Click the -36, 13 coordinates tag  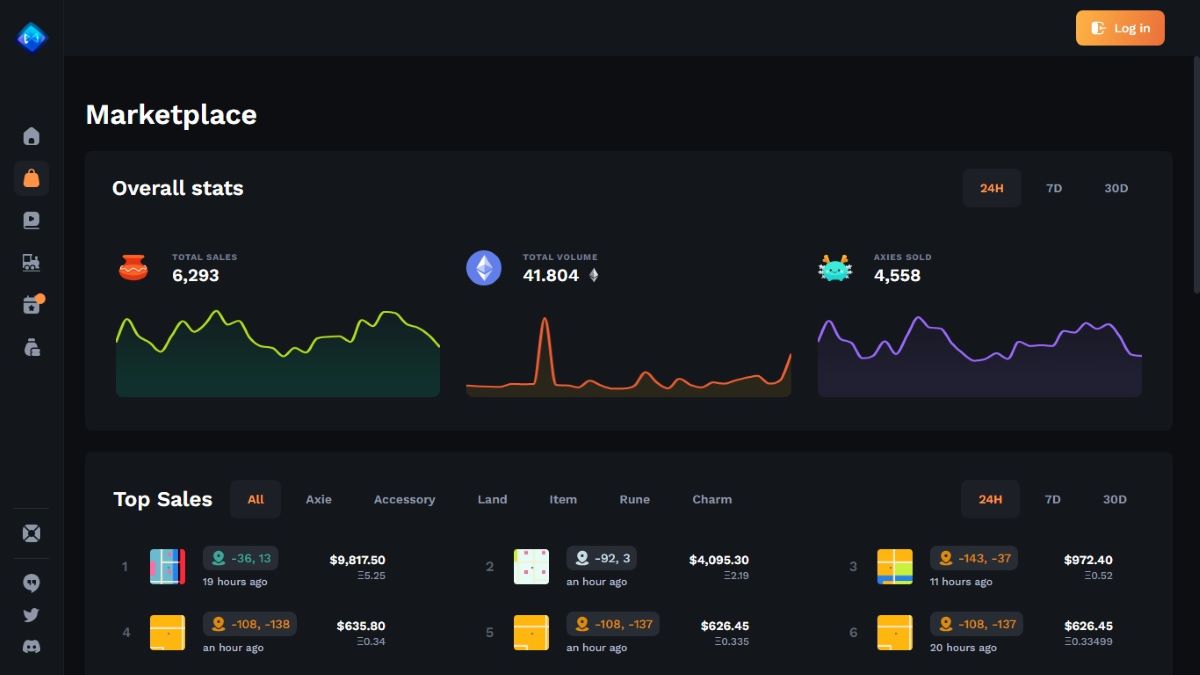(241, 558)
